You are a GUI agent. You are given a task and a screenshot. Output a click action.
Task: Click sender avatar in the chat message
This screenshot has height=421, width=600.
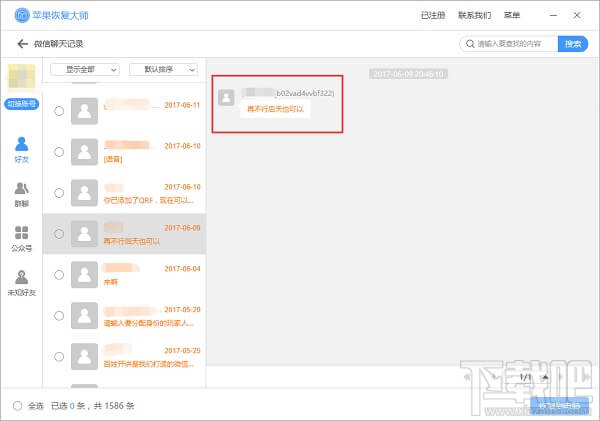(226, 97)
